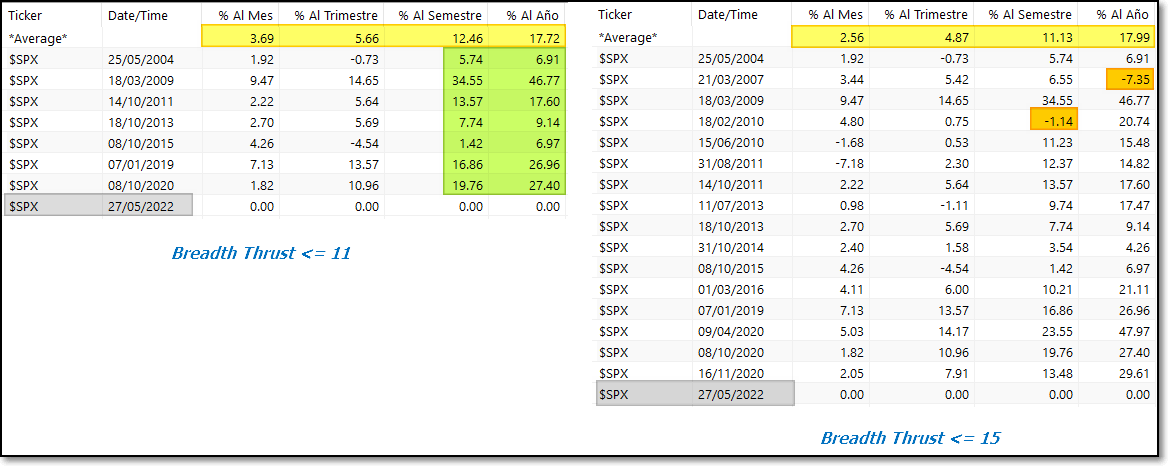The width and height of the screenshot is (1168, 466).
Task: Click yellow average 3.69 cell
Action: pyautogui.click(x=240, y=36)
